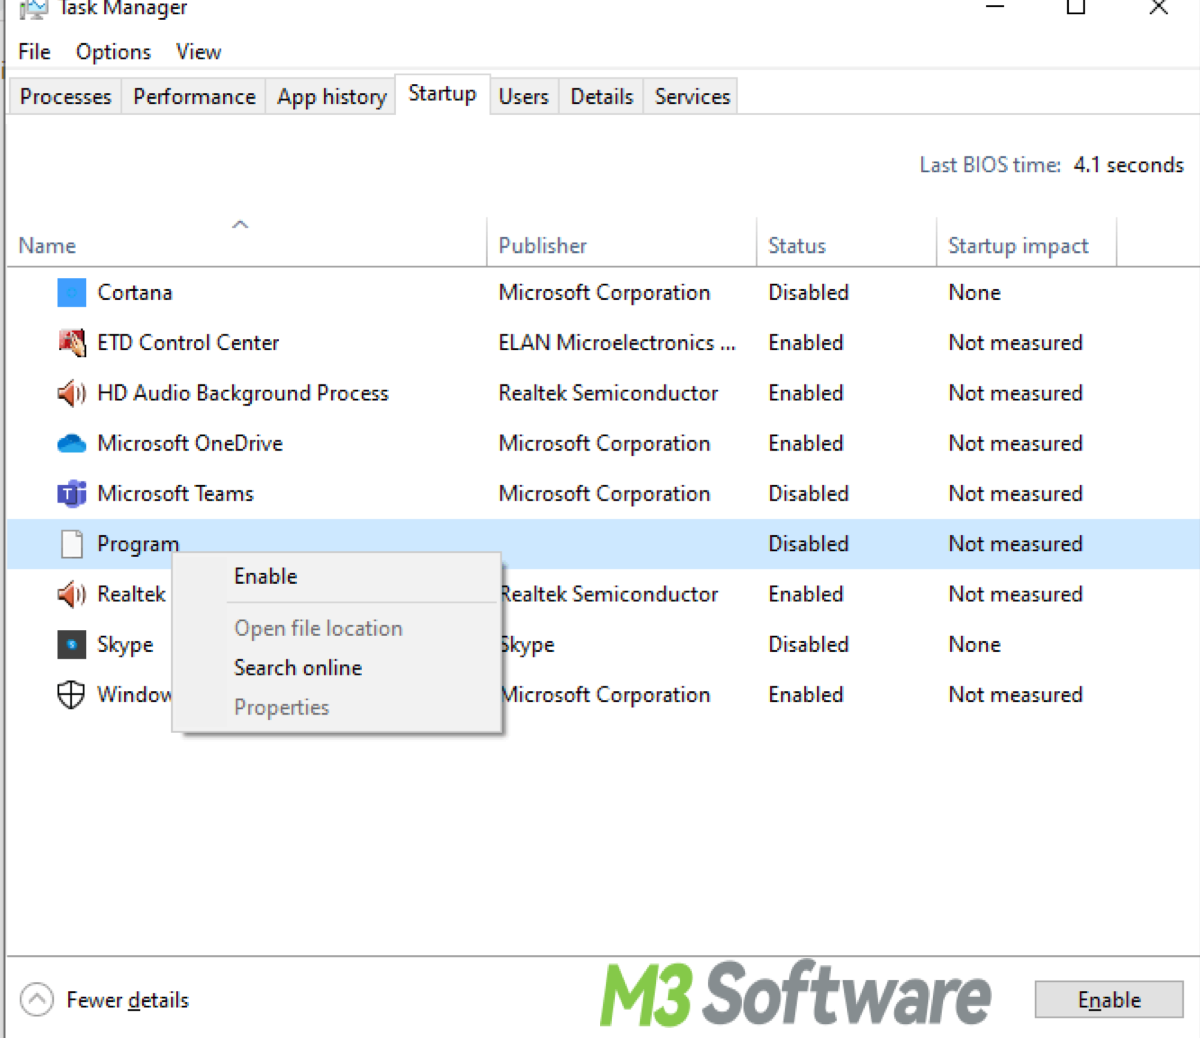The image size is (1200, 1038).
Task: Switch to the Users tab
Action: tap(524, 97)
